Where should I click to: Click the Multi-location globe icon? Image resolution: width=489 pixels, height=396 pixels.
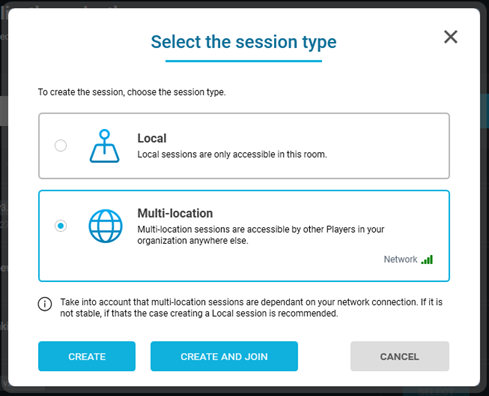click(105, 226)
